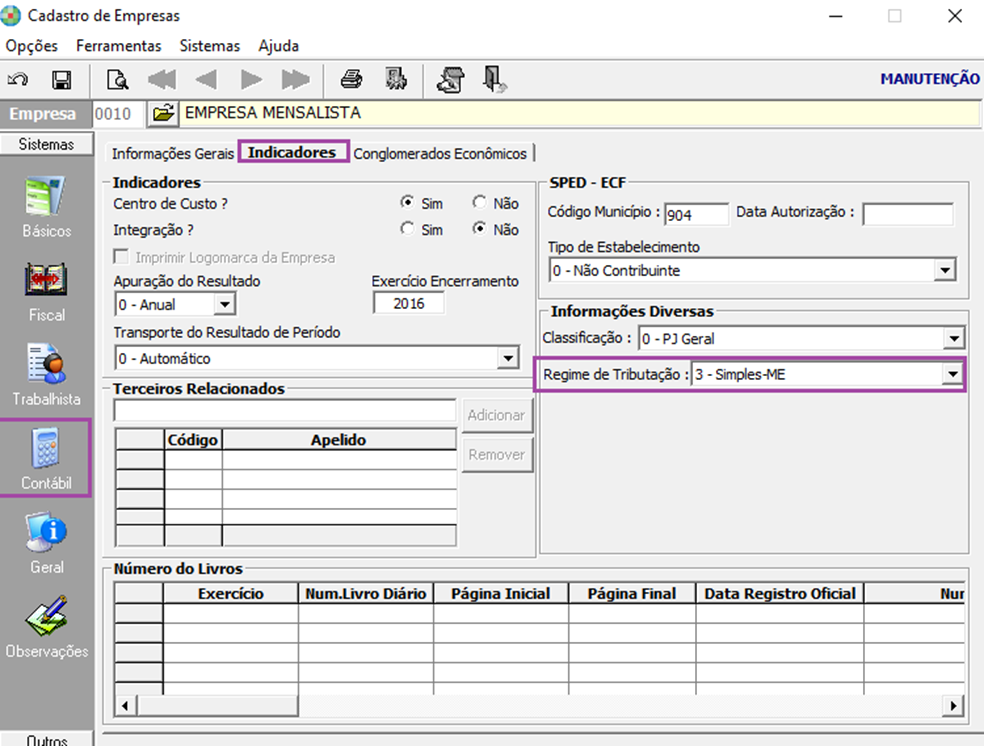Click the Exercício Encerramento field 2016
This screenshot has width=984, height=746.
(409, 304)
